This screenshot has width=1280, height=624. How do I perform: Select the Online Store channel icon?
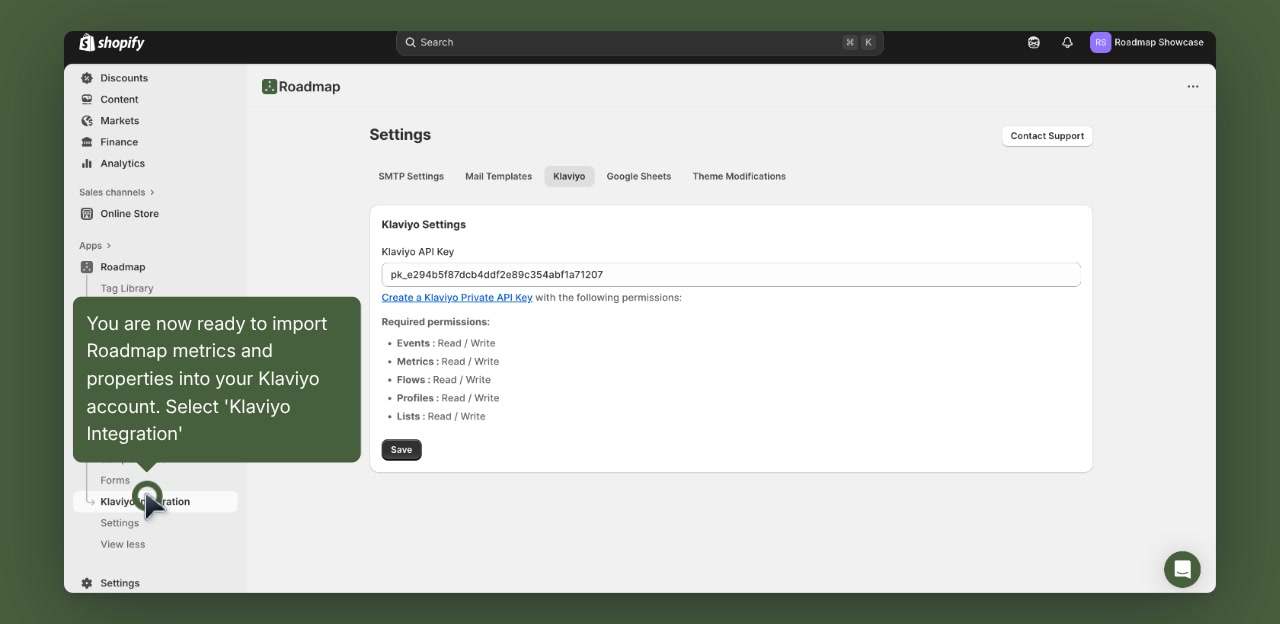[89, 213]
